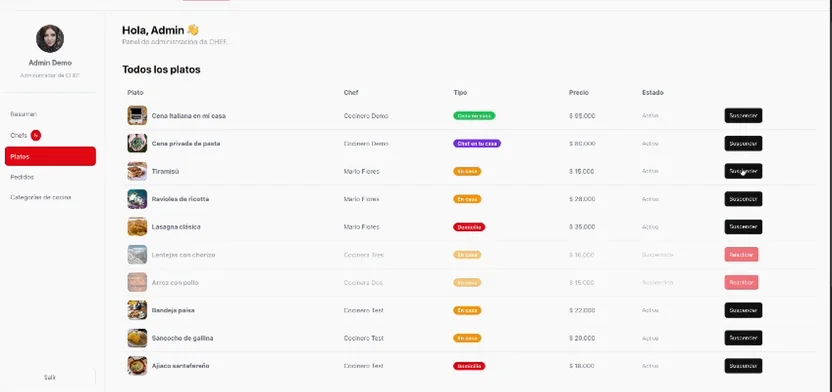Click the Chef column header
The width and height of the screenshot is (832, 392).
(x=351, y=92)
